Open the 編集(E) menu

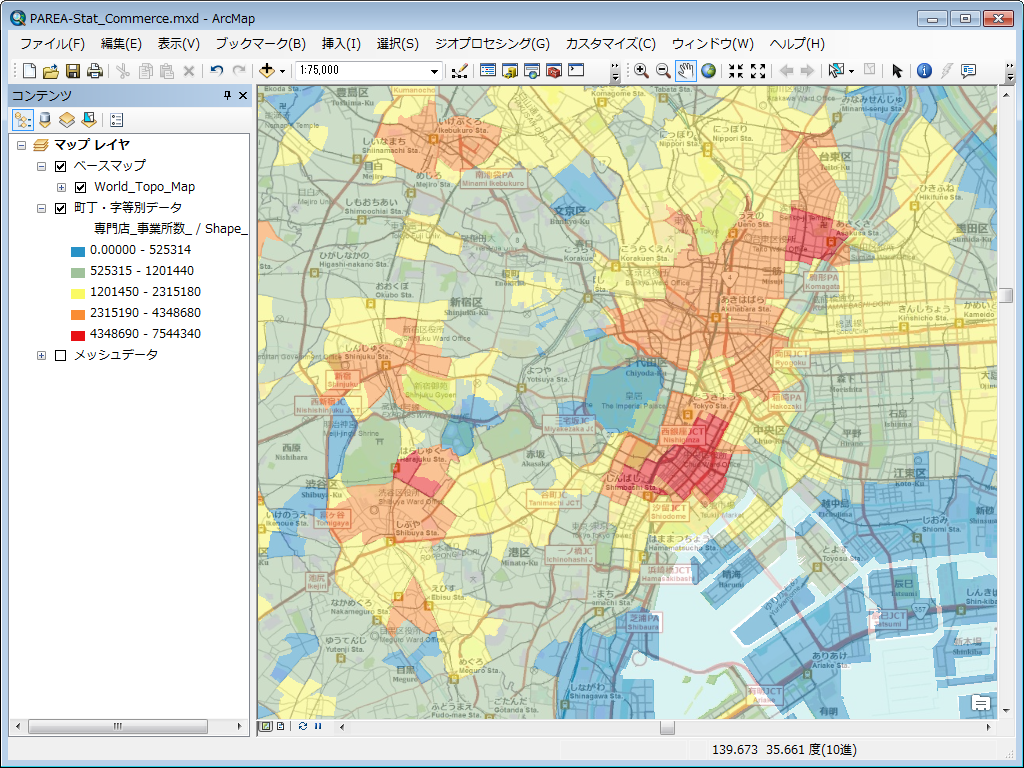pyautogui.click(x=121, y=44)
